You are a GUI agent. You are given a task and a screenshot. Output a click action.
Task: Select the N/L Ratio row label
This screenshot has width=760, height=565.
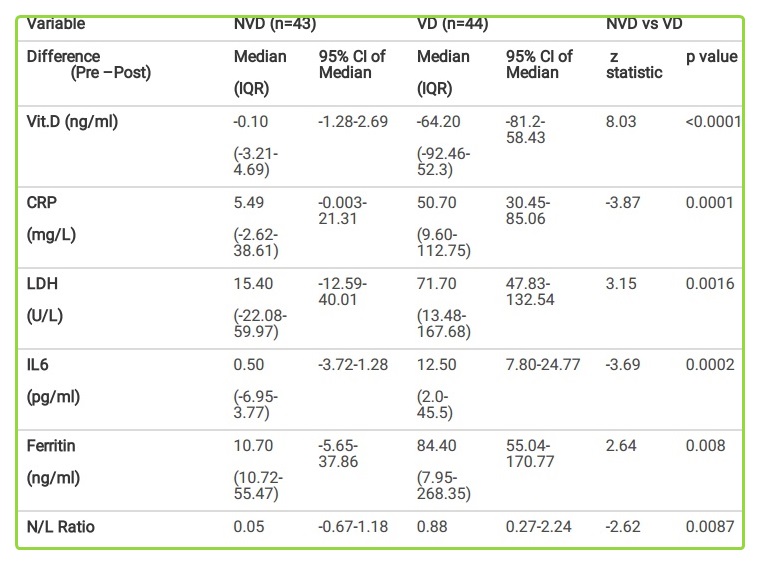[x=61, y=526]
